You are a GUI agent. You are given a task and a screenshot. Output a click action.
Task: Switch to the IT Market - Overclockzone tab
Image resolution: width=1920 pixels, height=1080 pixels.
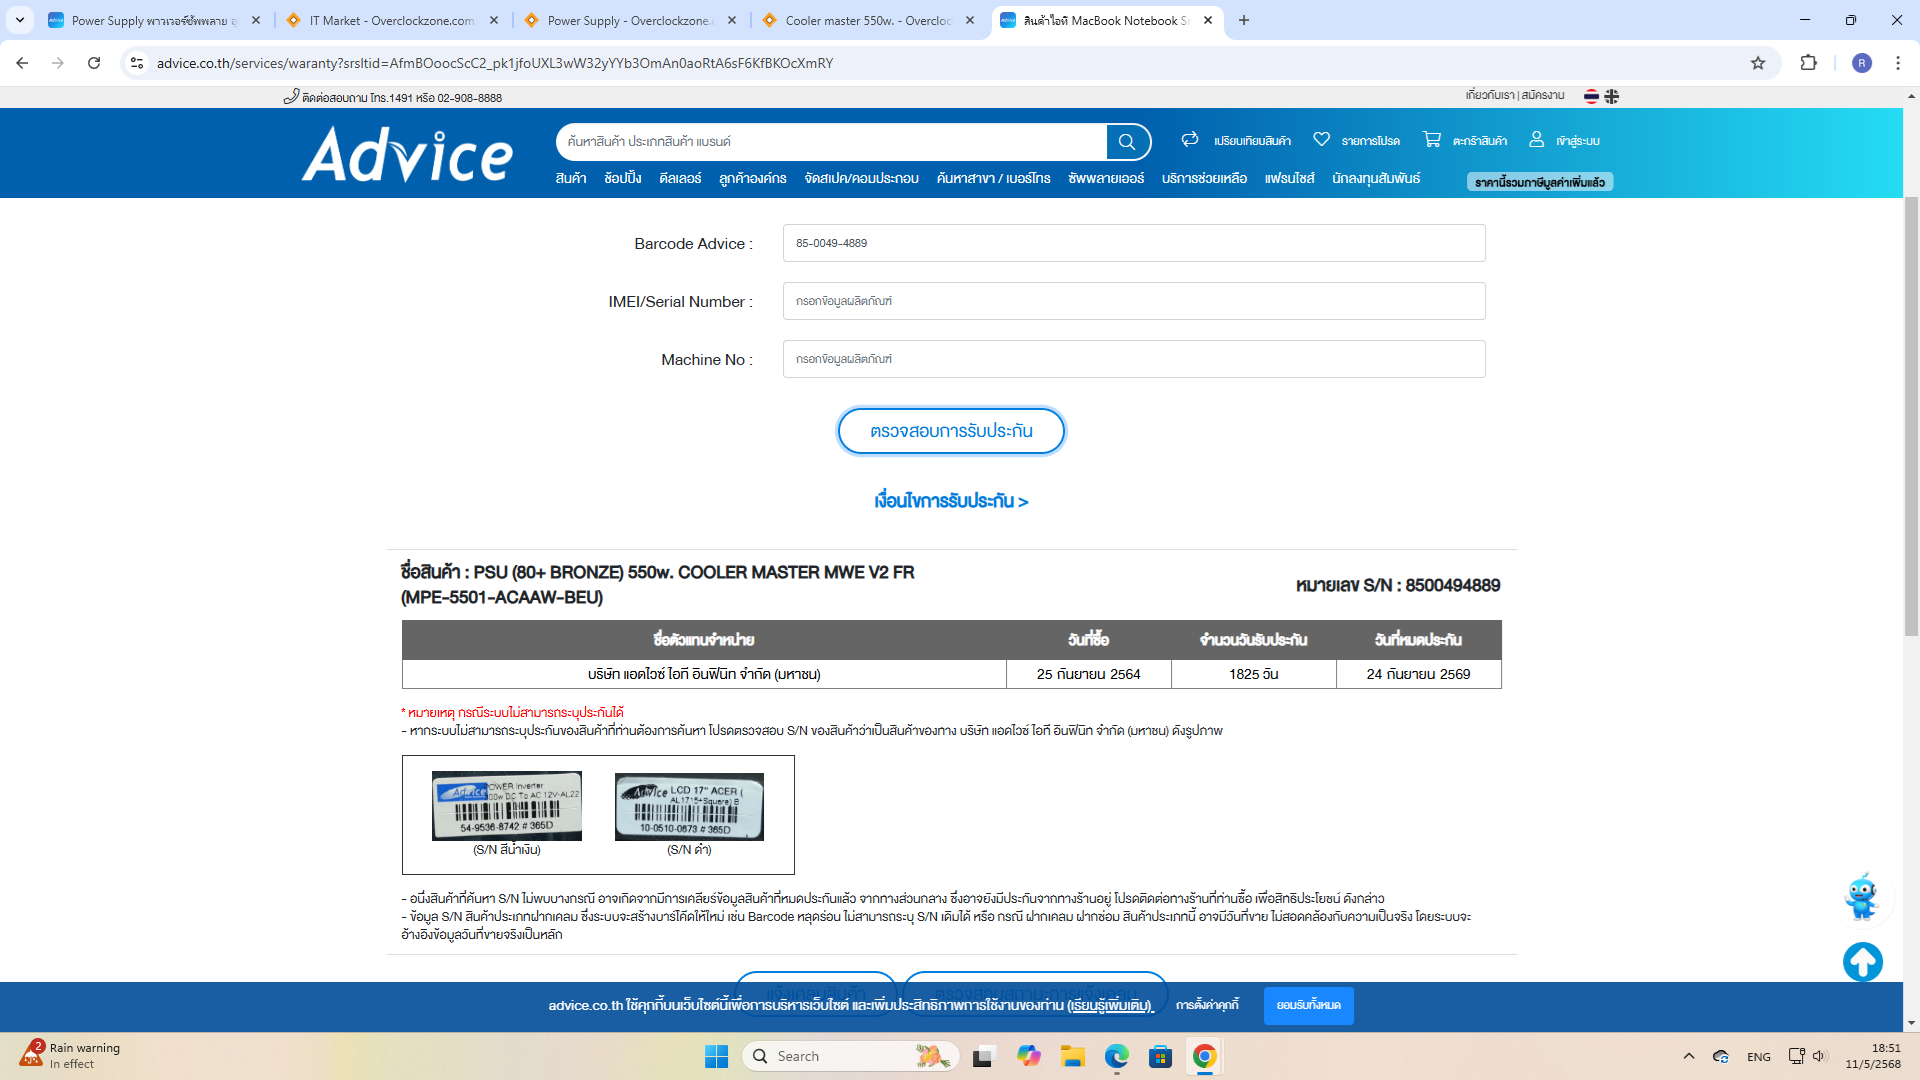[392, 20]
